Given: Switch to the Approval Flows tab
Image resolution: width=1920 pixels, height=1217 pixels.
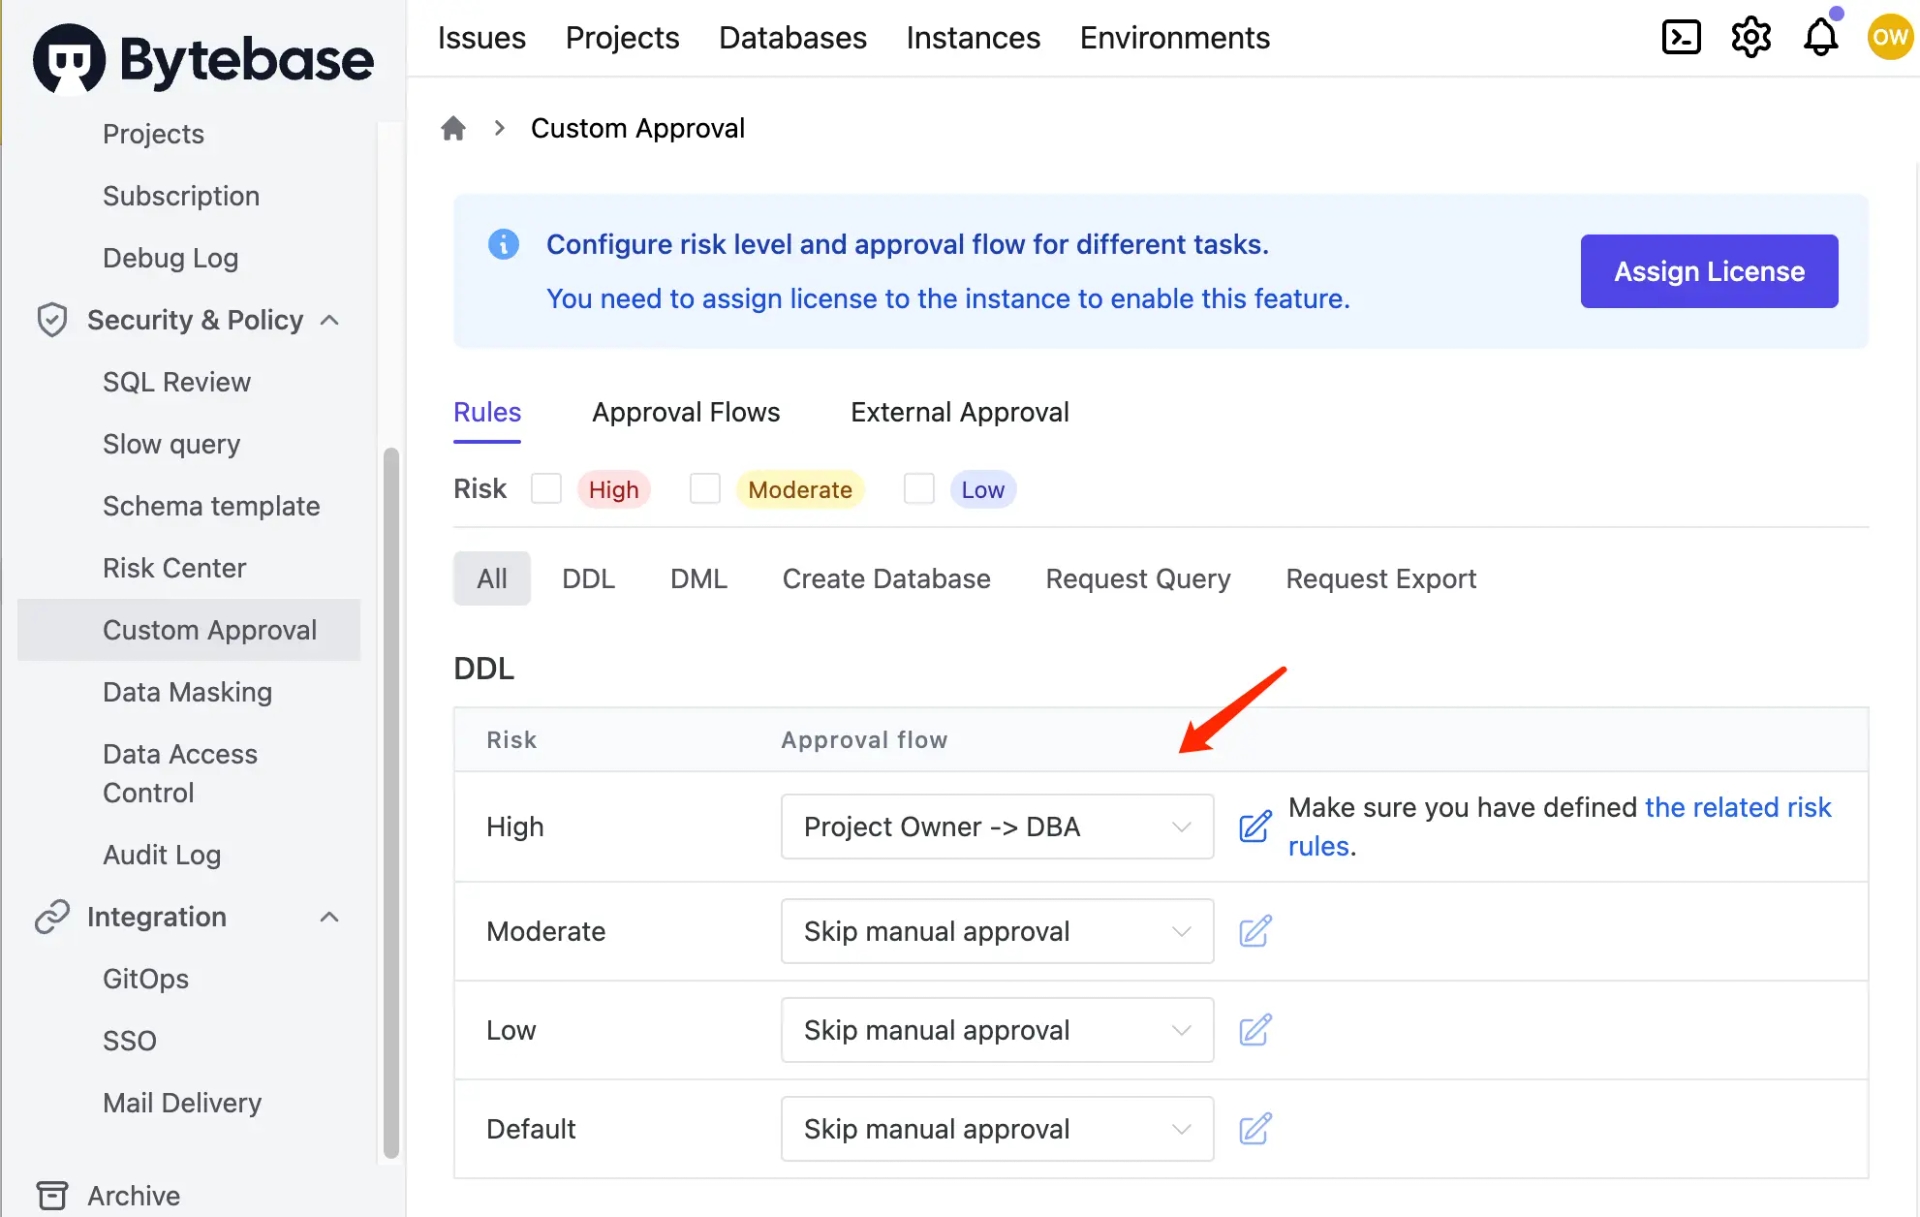Looking at the screenshot, I should click(686, 412).
